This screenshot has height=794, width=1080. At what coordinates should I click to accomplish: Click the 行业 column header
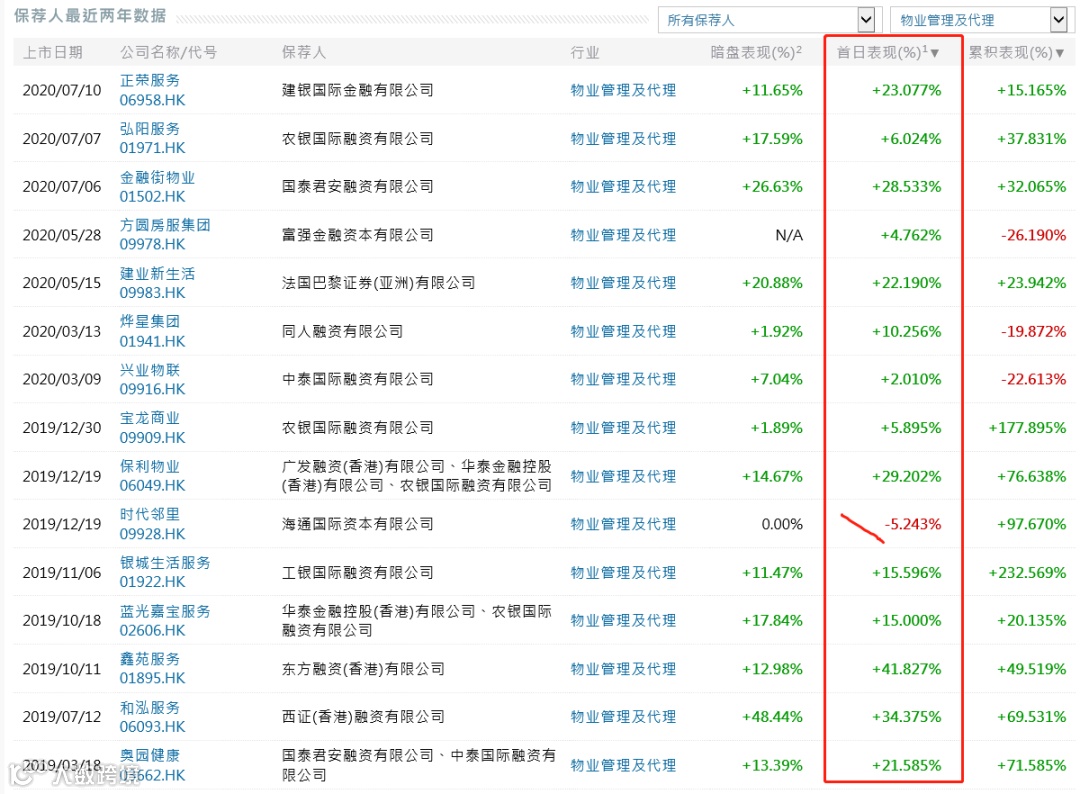(585, 52)
